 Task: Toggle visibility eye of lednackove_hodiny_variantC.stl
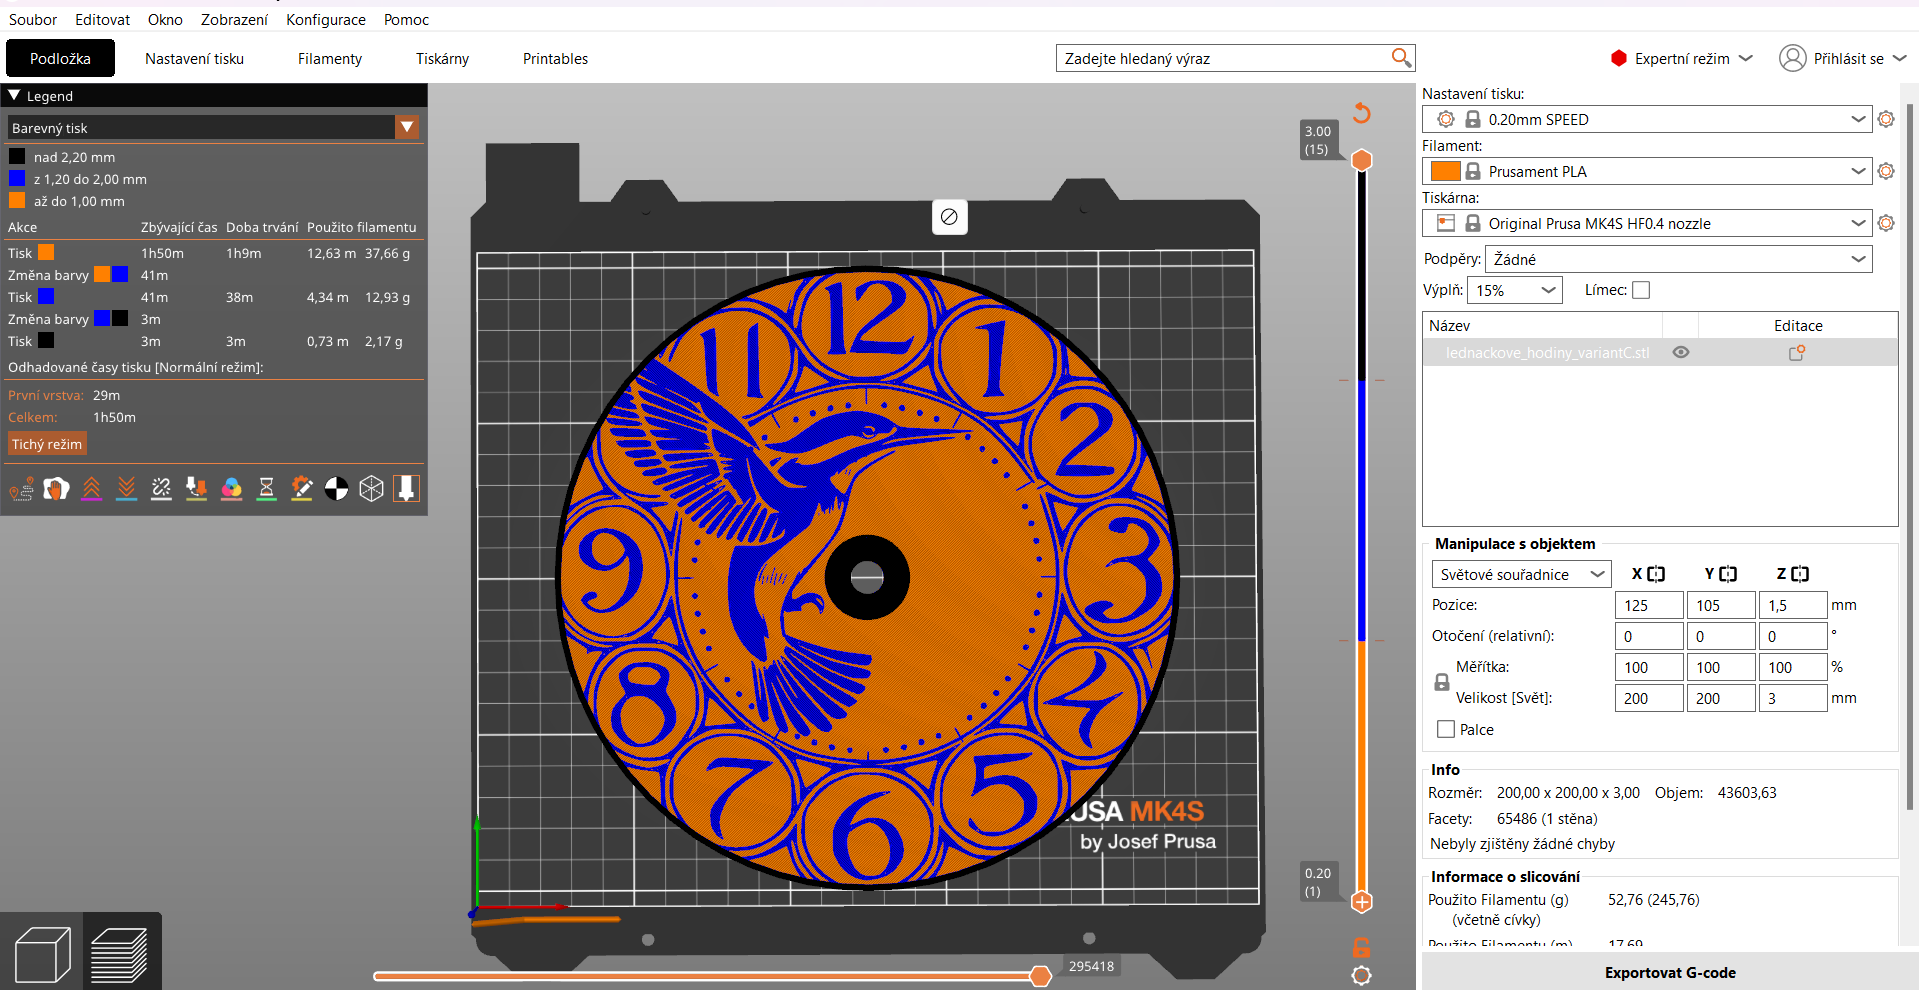pyautogui.click(x=1681, y=352)
